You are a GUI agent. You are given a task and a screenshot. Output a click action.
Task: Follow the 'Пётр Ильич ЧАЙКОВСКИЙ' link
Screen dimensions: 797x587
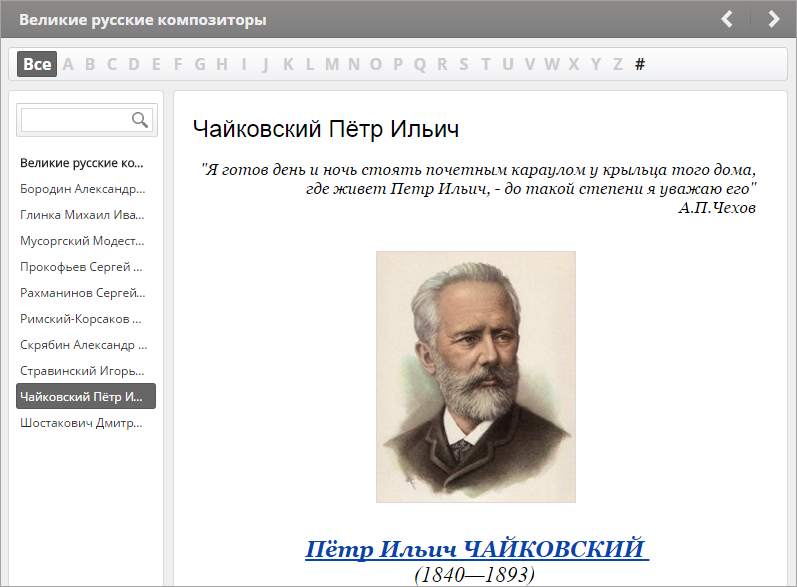click(x=477, y=549)
